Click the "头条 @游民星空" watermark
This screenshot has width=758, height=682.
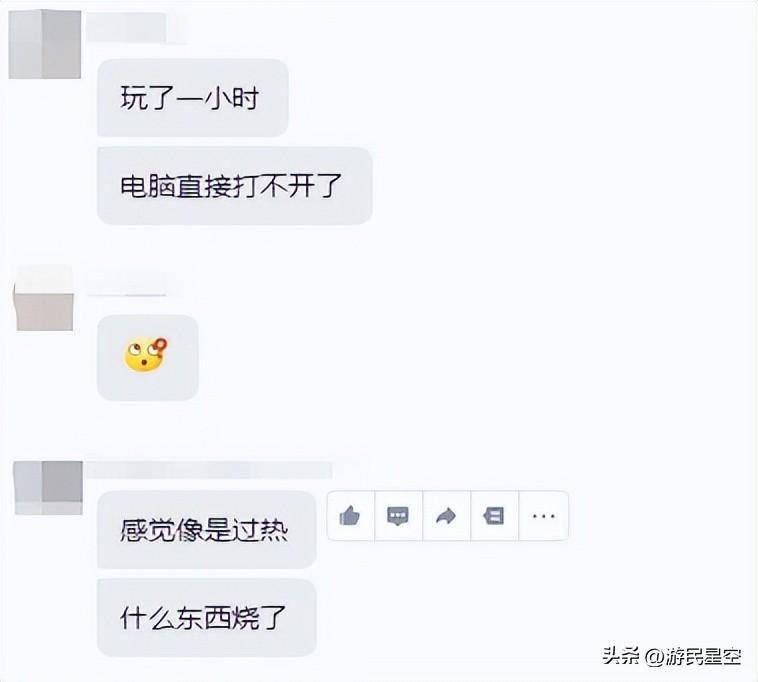672,656
